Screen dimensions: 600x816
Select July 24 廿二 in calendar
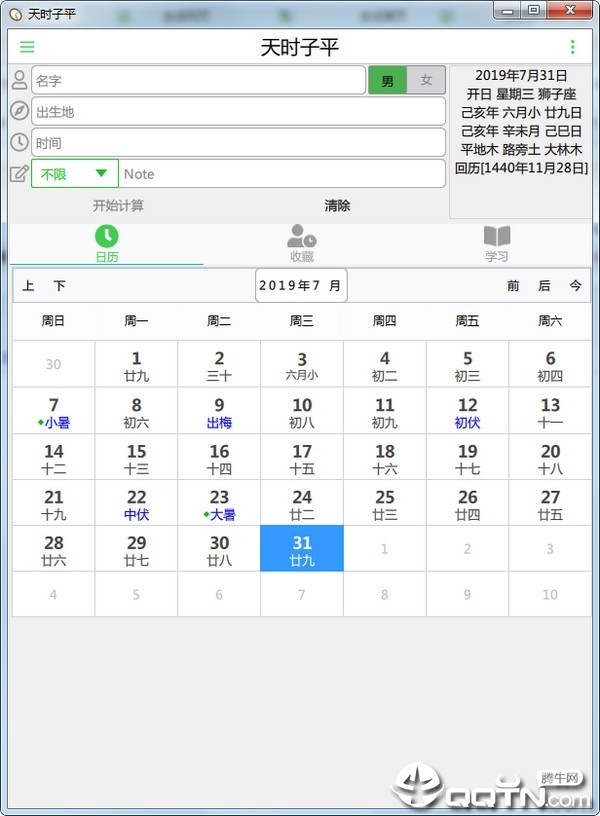coord(302,503)
